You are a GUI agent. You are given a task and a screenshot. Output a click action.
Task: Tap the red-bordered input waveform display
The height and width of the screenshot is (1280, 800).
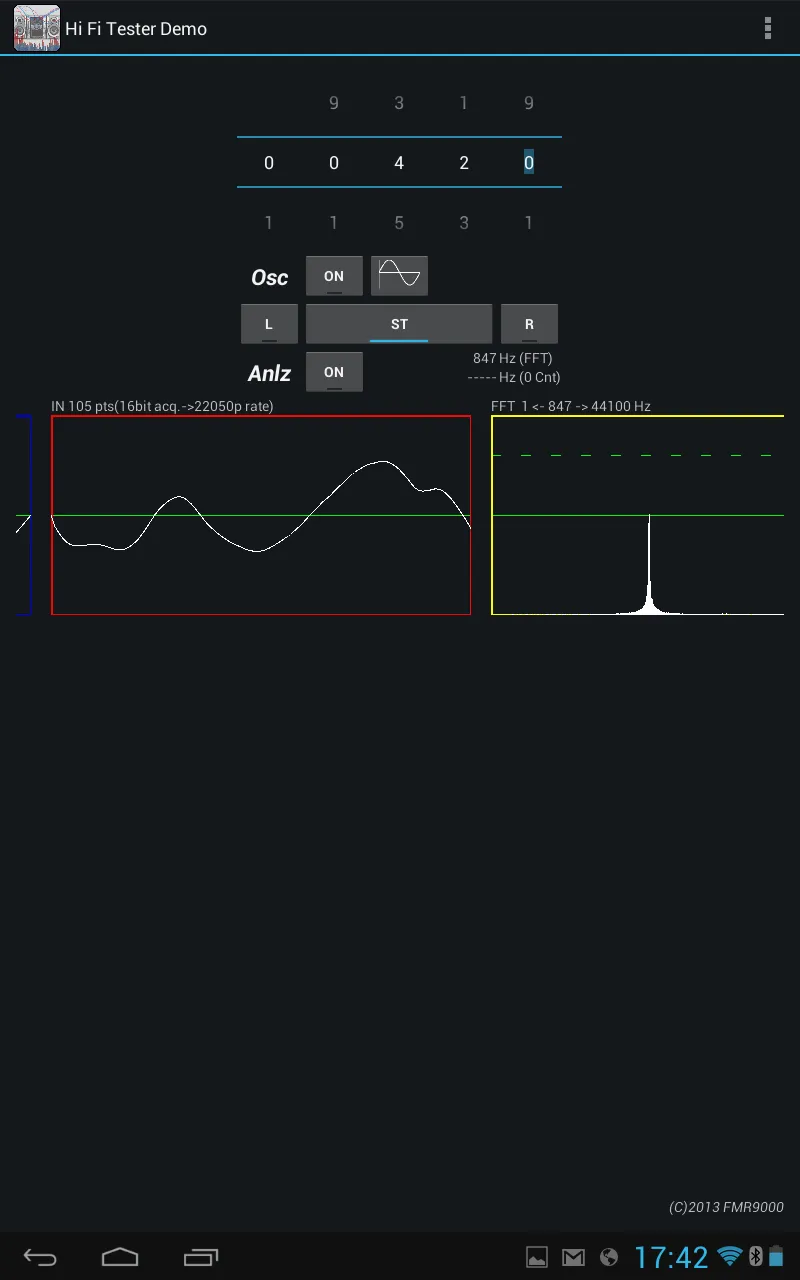coord(261,515)
